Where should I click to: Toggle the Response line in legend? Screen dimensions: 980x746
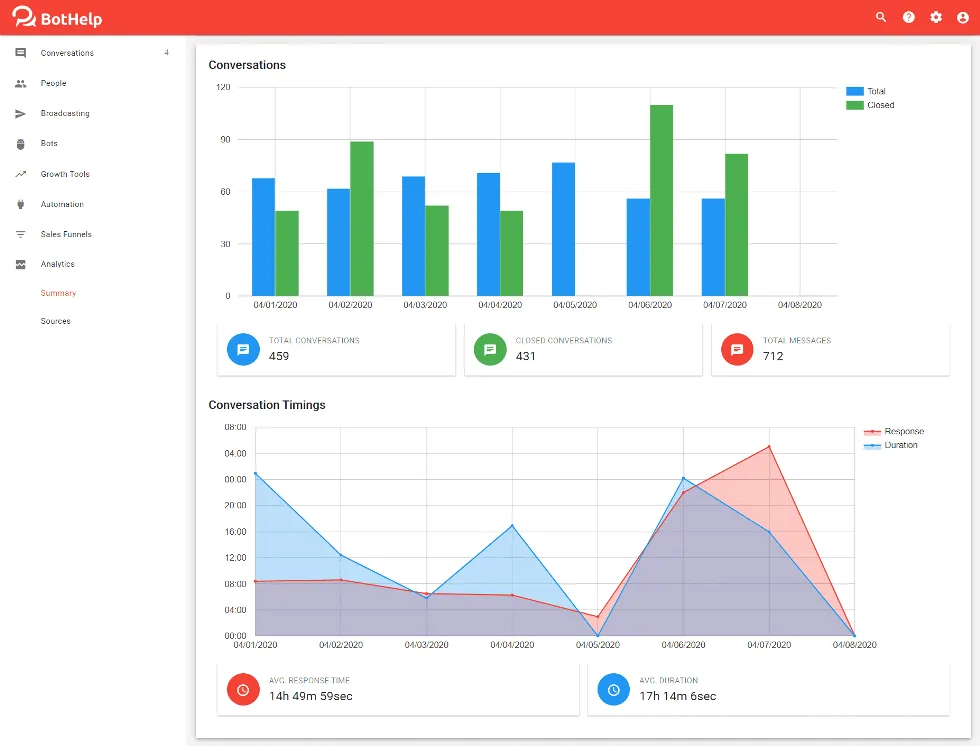[x=894, y=431]
